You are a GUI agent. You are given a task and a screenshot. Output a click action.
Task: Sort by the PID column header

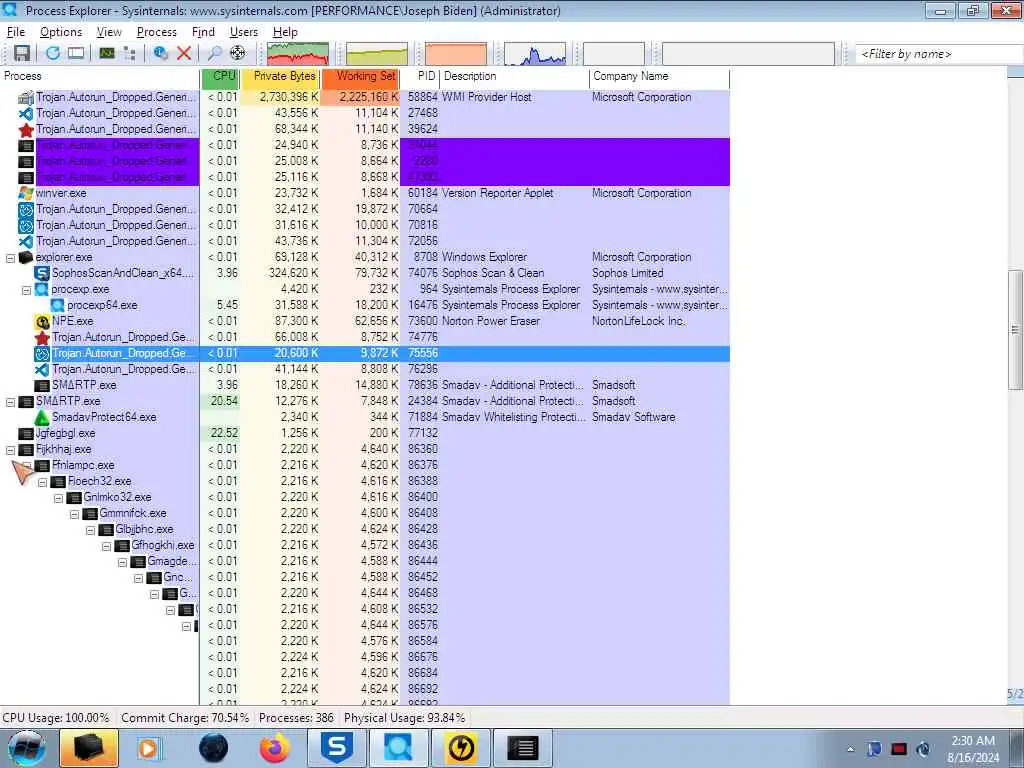[419, 76]
